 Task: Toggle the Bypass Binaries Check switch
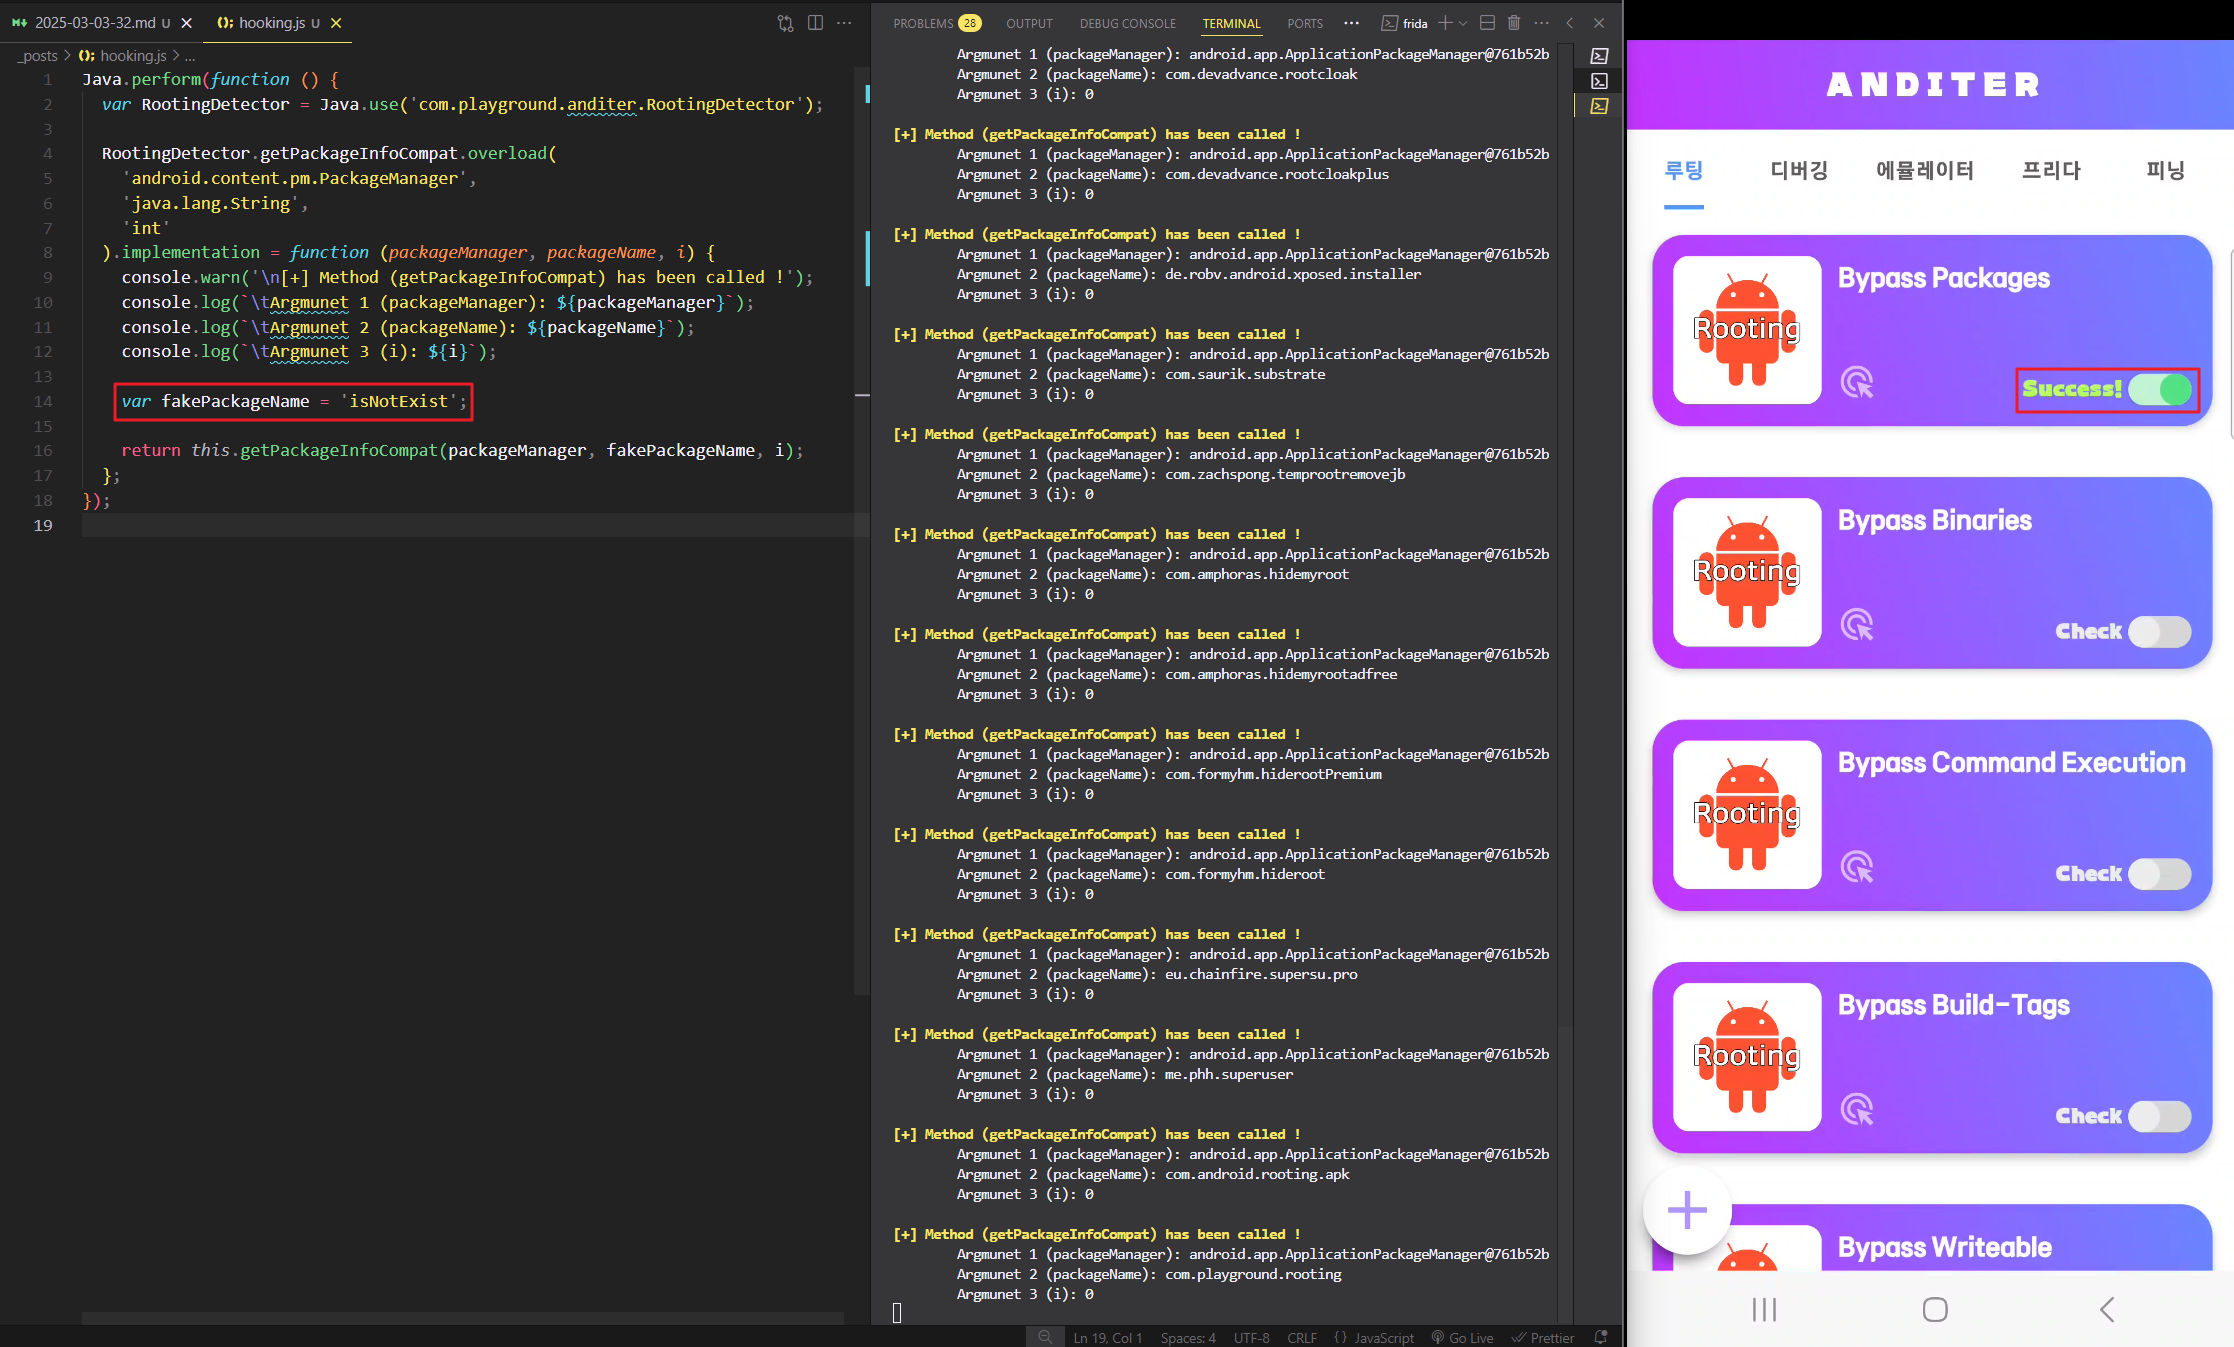2160,631
